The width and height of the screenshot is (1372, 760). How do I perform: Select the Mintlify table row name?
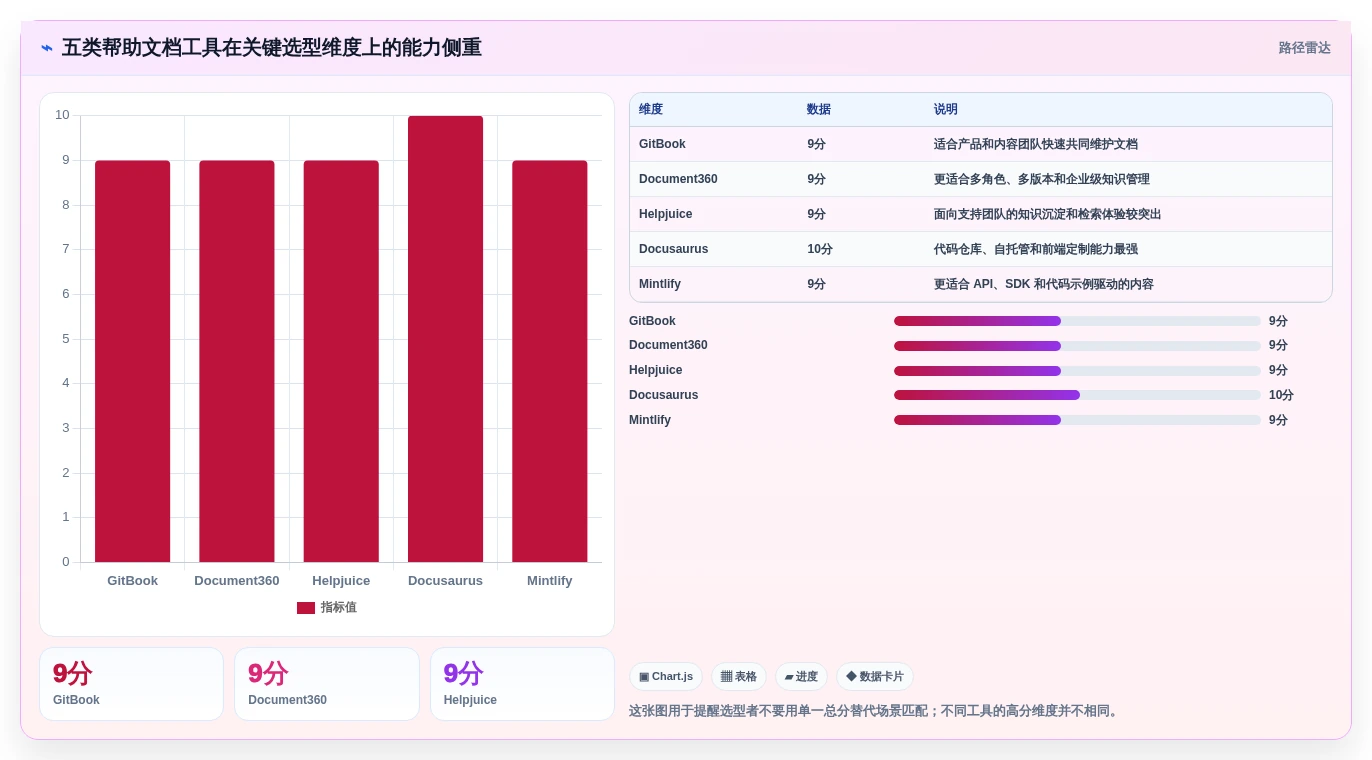pos(660,284)
